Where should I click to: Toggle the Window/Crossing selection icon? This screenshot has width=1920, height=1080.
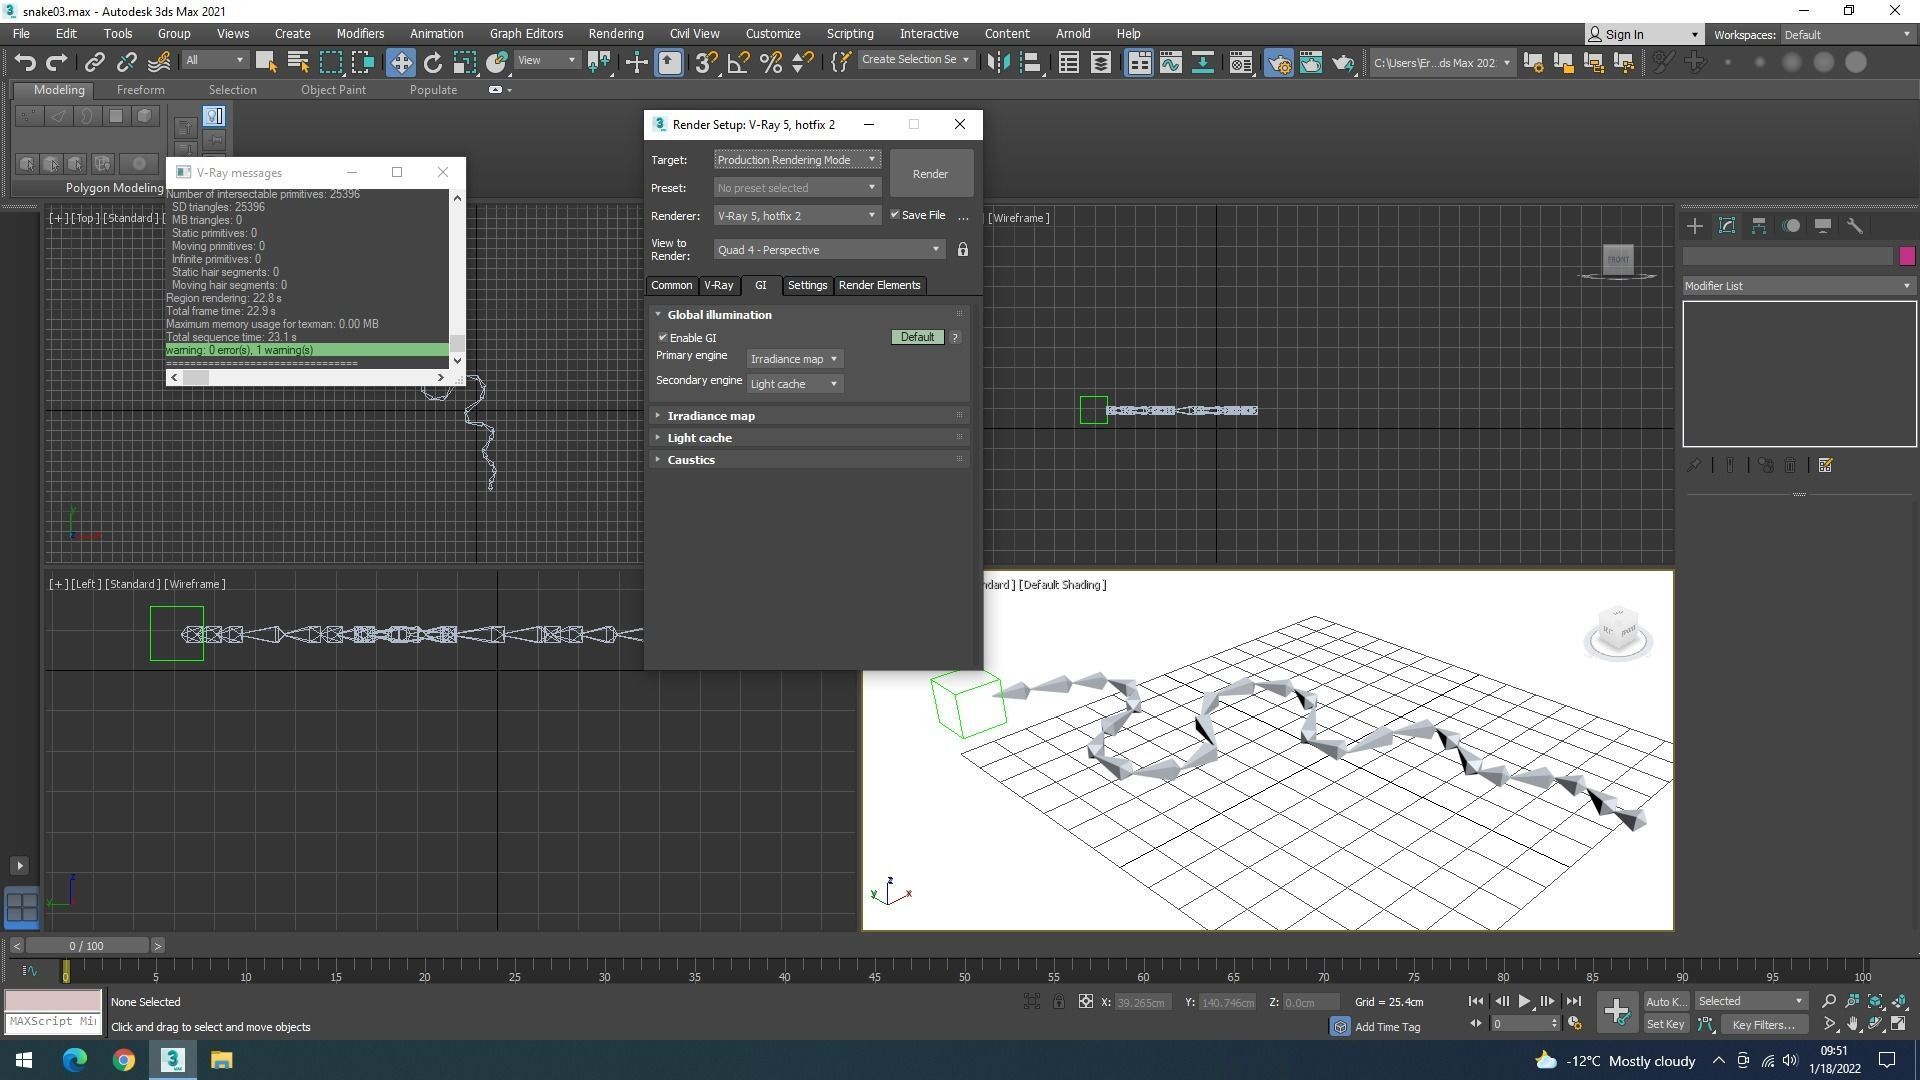point(363,62)
